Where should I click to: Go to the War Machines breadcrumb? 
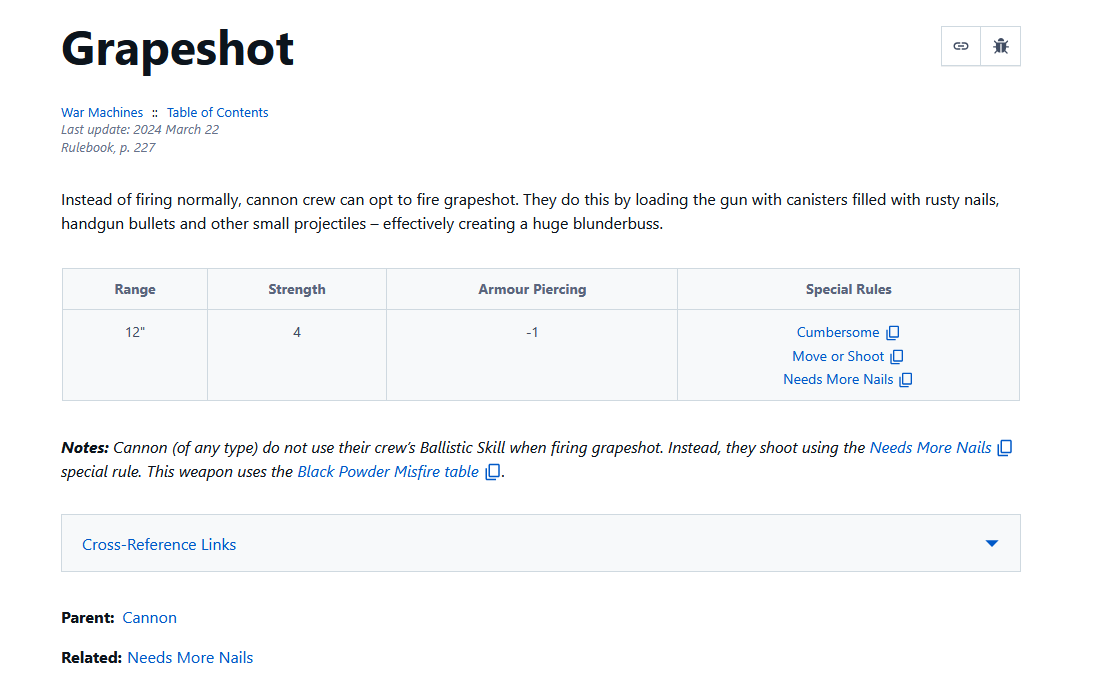pyautogui.click(x=102, y=113)
